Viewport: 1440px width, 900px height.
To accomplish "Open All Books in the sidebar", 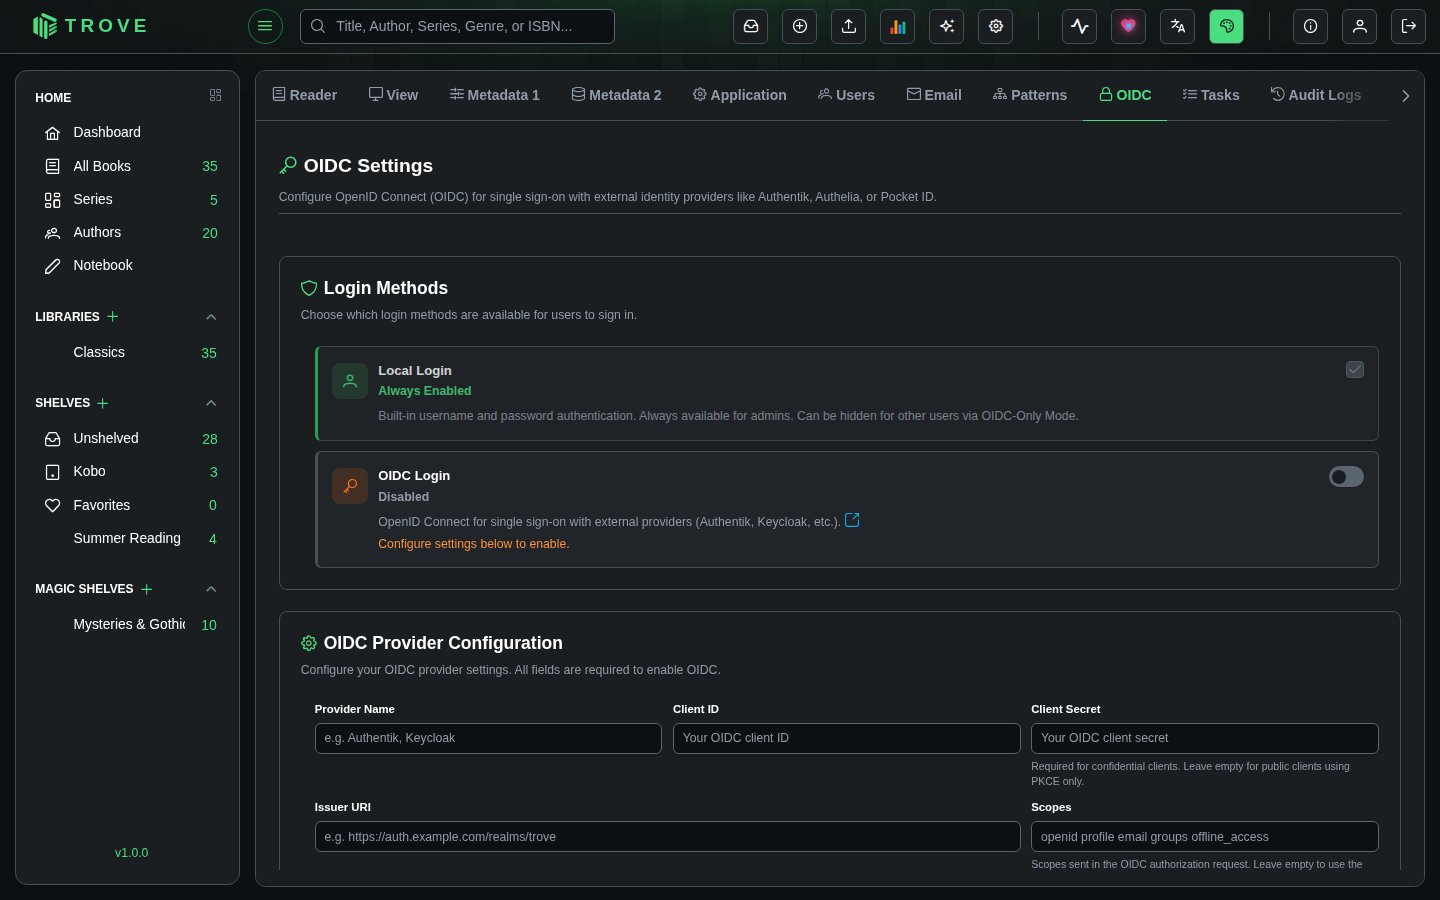I will tap(127, 166).
